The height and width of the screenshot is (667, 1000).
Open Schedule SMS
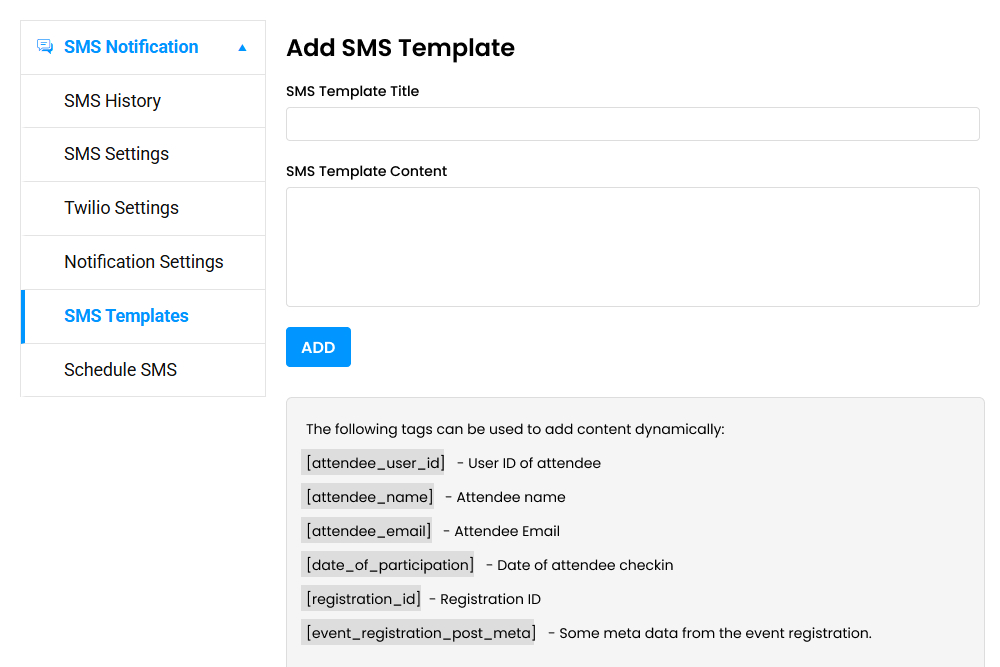(120, 370)
